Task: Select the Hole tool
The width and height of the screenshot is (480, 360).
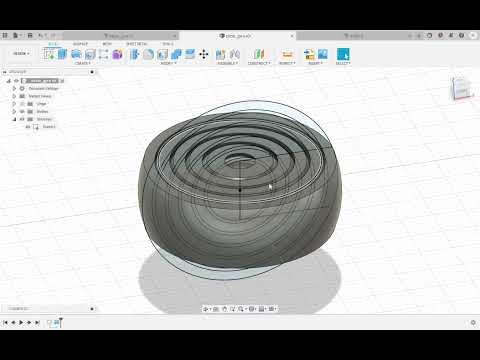Action: tap(90, 54)
